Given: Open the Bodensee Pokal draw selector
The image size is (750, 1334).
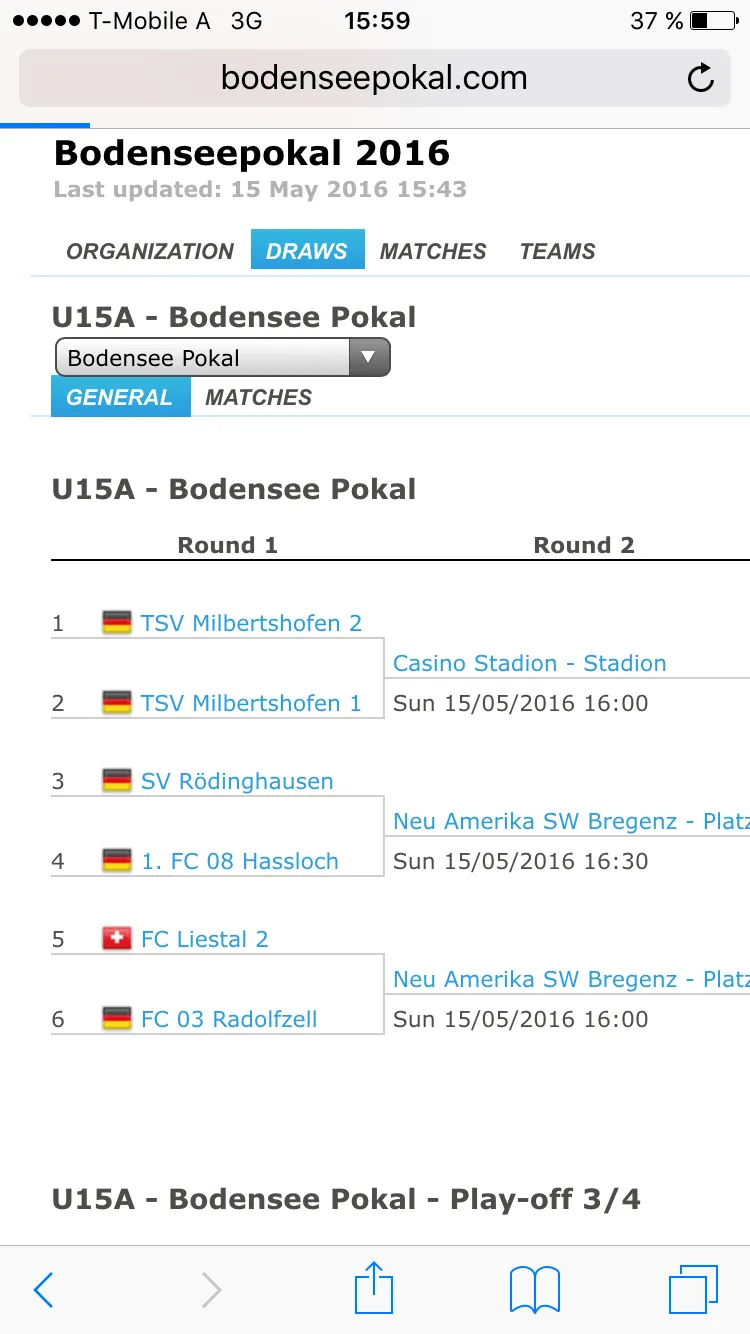Looking at the screenshot, I should [x=222, y=357].
